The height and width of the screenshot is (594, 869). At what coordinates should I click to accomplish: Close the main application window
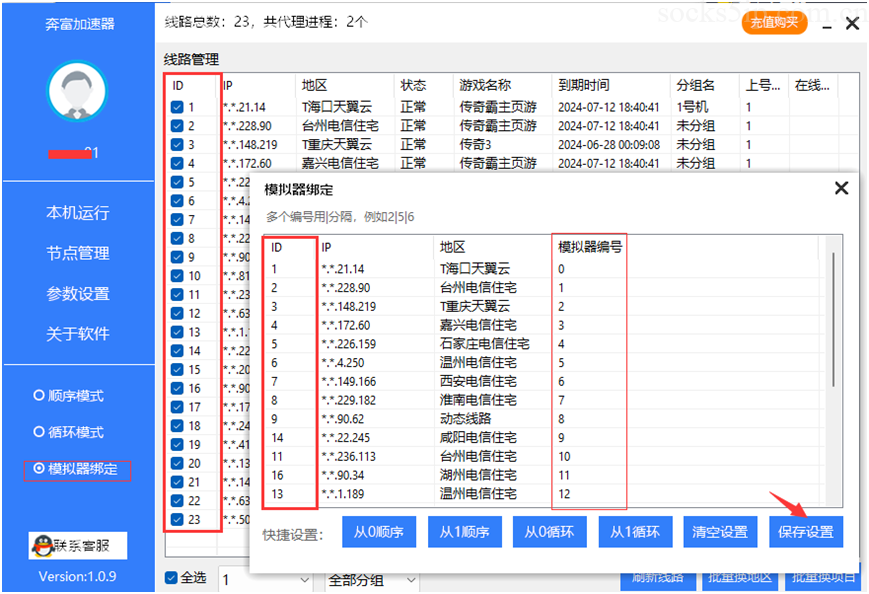[852, 22]
